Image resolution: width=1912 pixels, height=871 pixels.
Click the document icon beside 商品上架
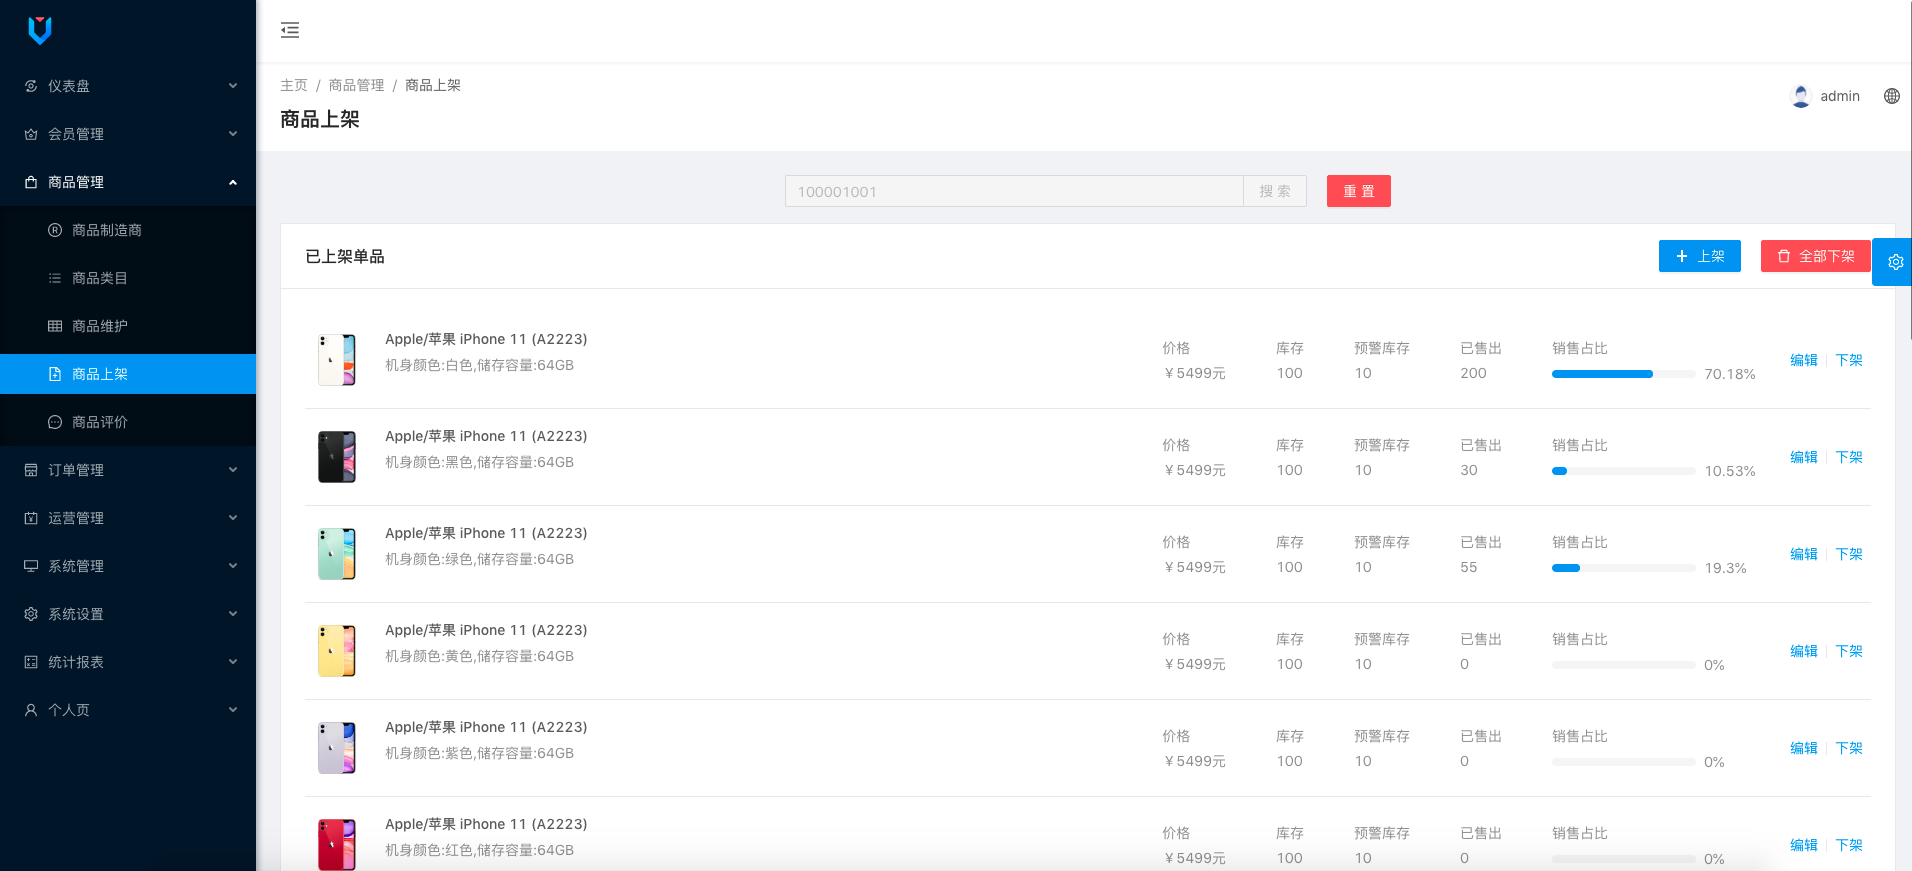coord(55,374)
